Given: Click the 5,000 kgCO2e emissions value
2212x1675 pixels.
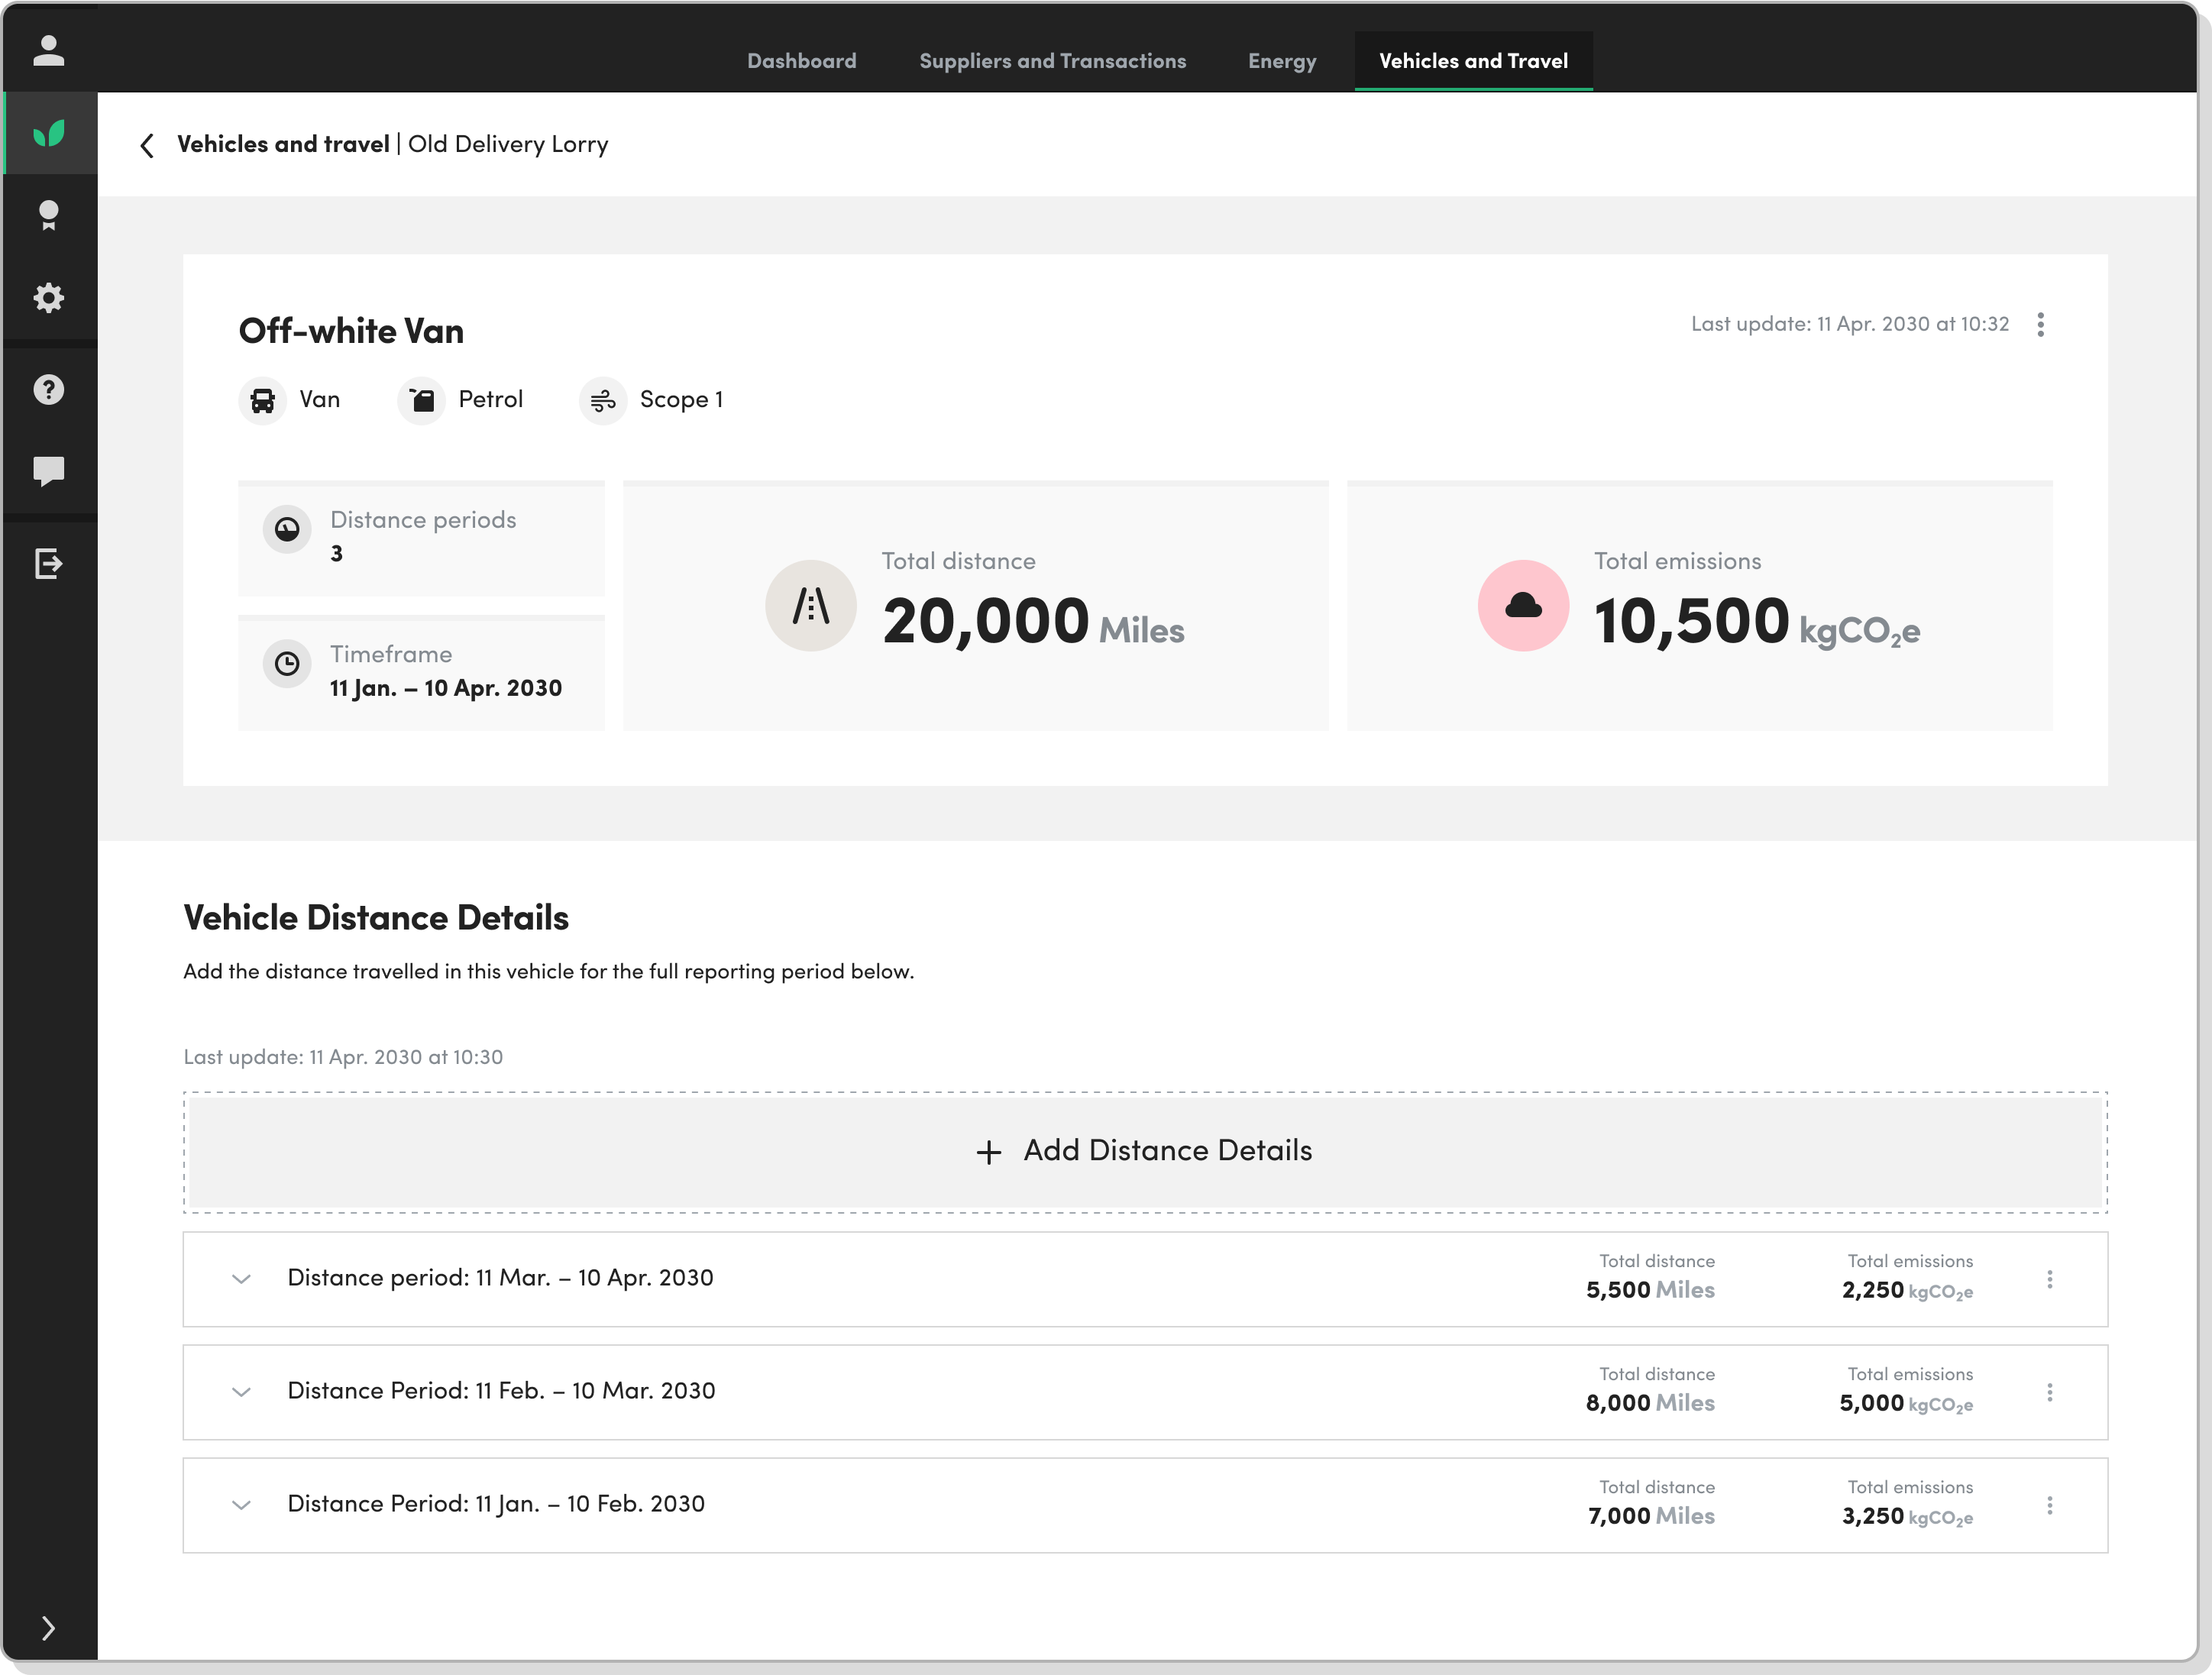Looking at the screenshot, I should pos(1906,1404).
